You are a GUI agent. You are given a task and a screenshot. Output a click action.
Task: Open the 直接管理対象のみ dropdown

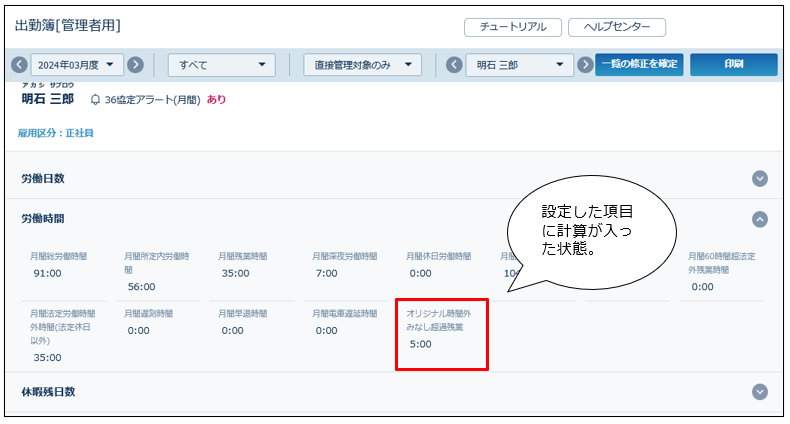(x=362, y=65)
